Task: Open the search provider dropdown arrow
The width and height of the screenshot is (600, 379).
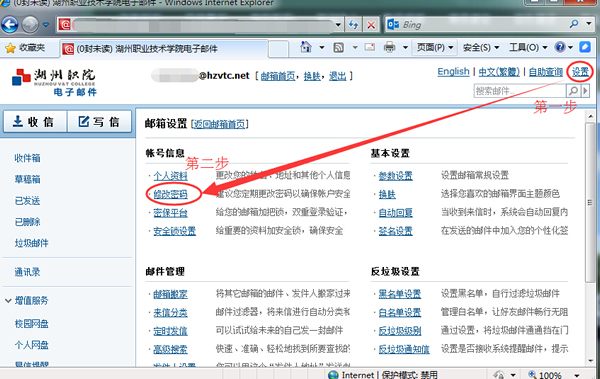Action: [589, 24]
